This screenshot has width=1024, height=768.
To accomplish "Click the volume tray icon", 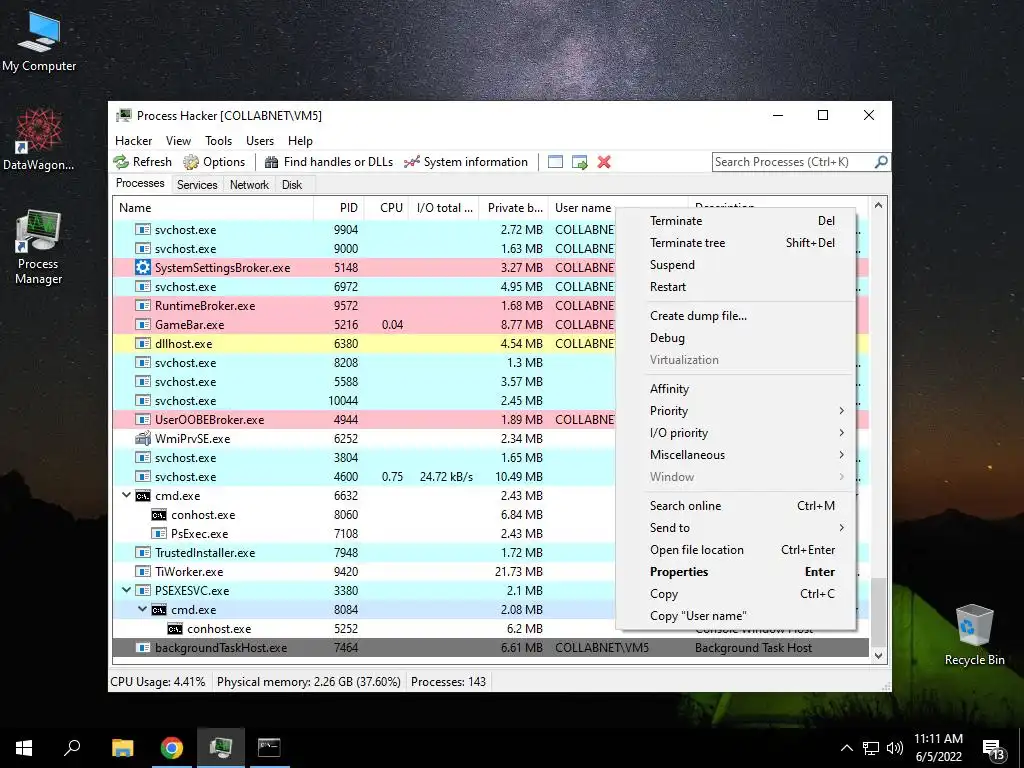I will (x=895, y=748).
